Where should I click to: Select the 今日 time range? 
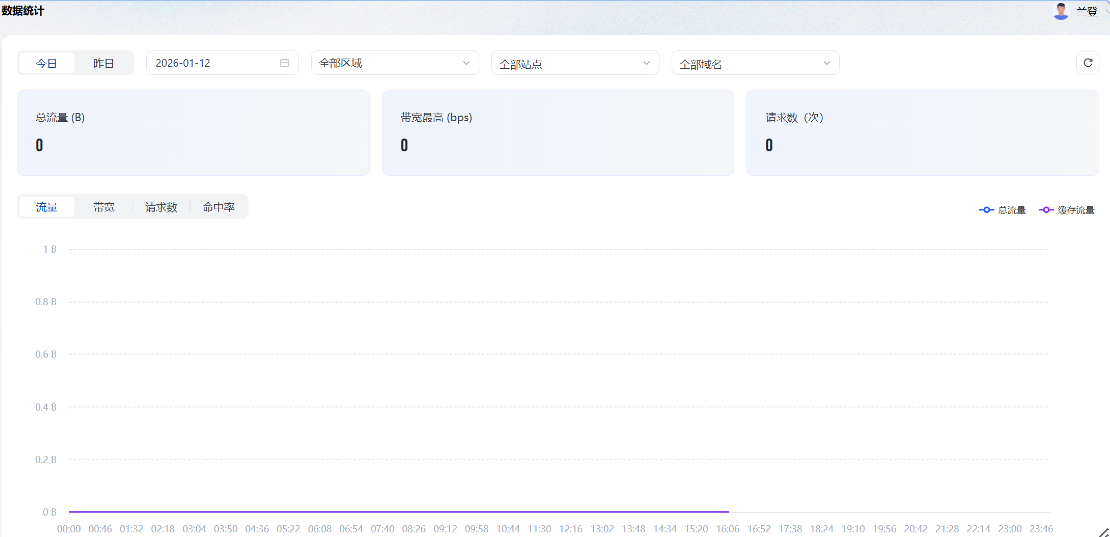coord(47,63)
